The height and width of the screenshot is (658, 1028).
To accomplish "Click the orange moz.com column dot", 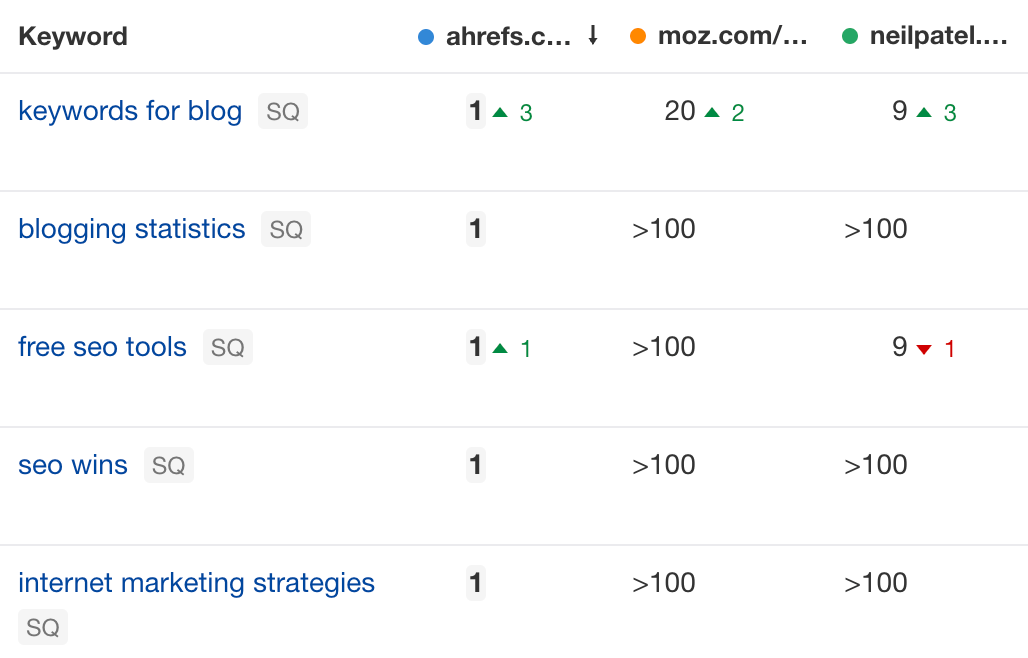I will [639, 35].
